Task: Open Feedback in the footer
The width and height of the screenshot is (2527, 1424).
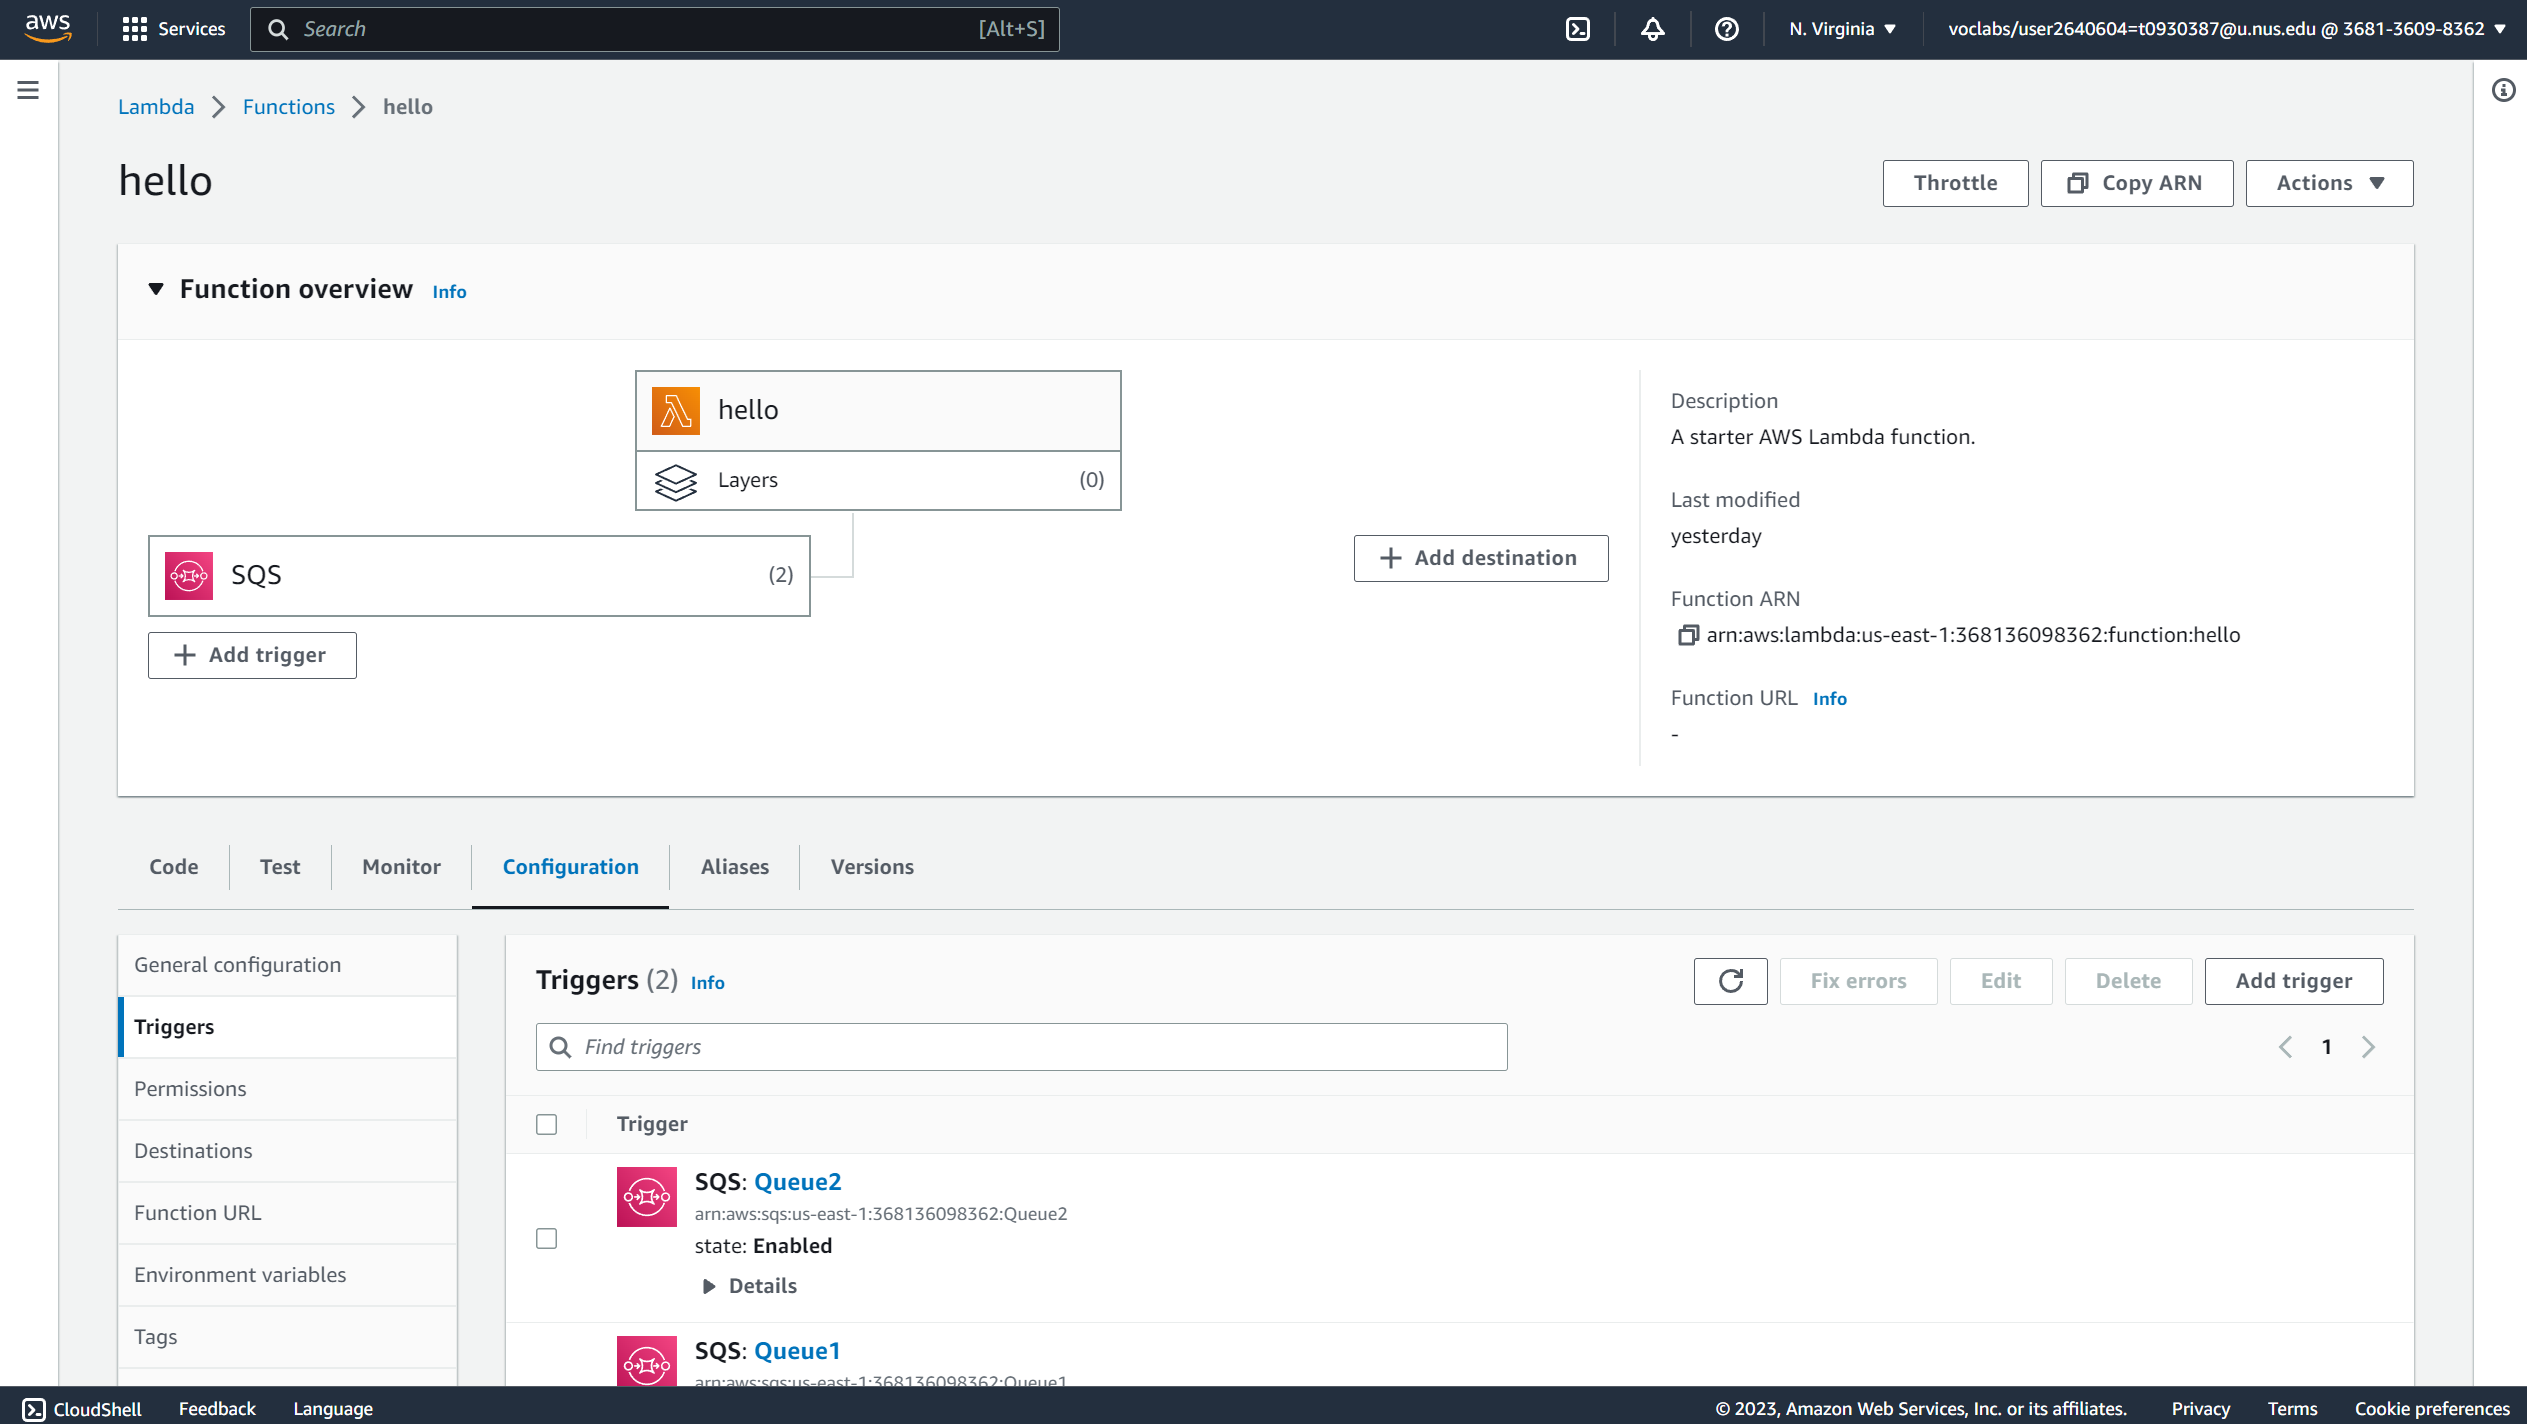Action: click(x=217, y=1408)
